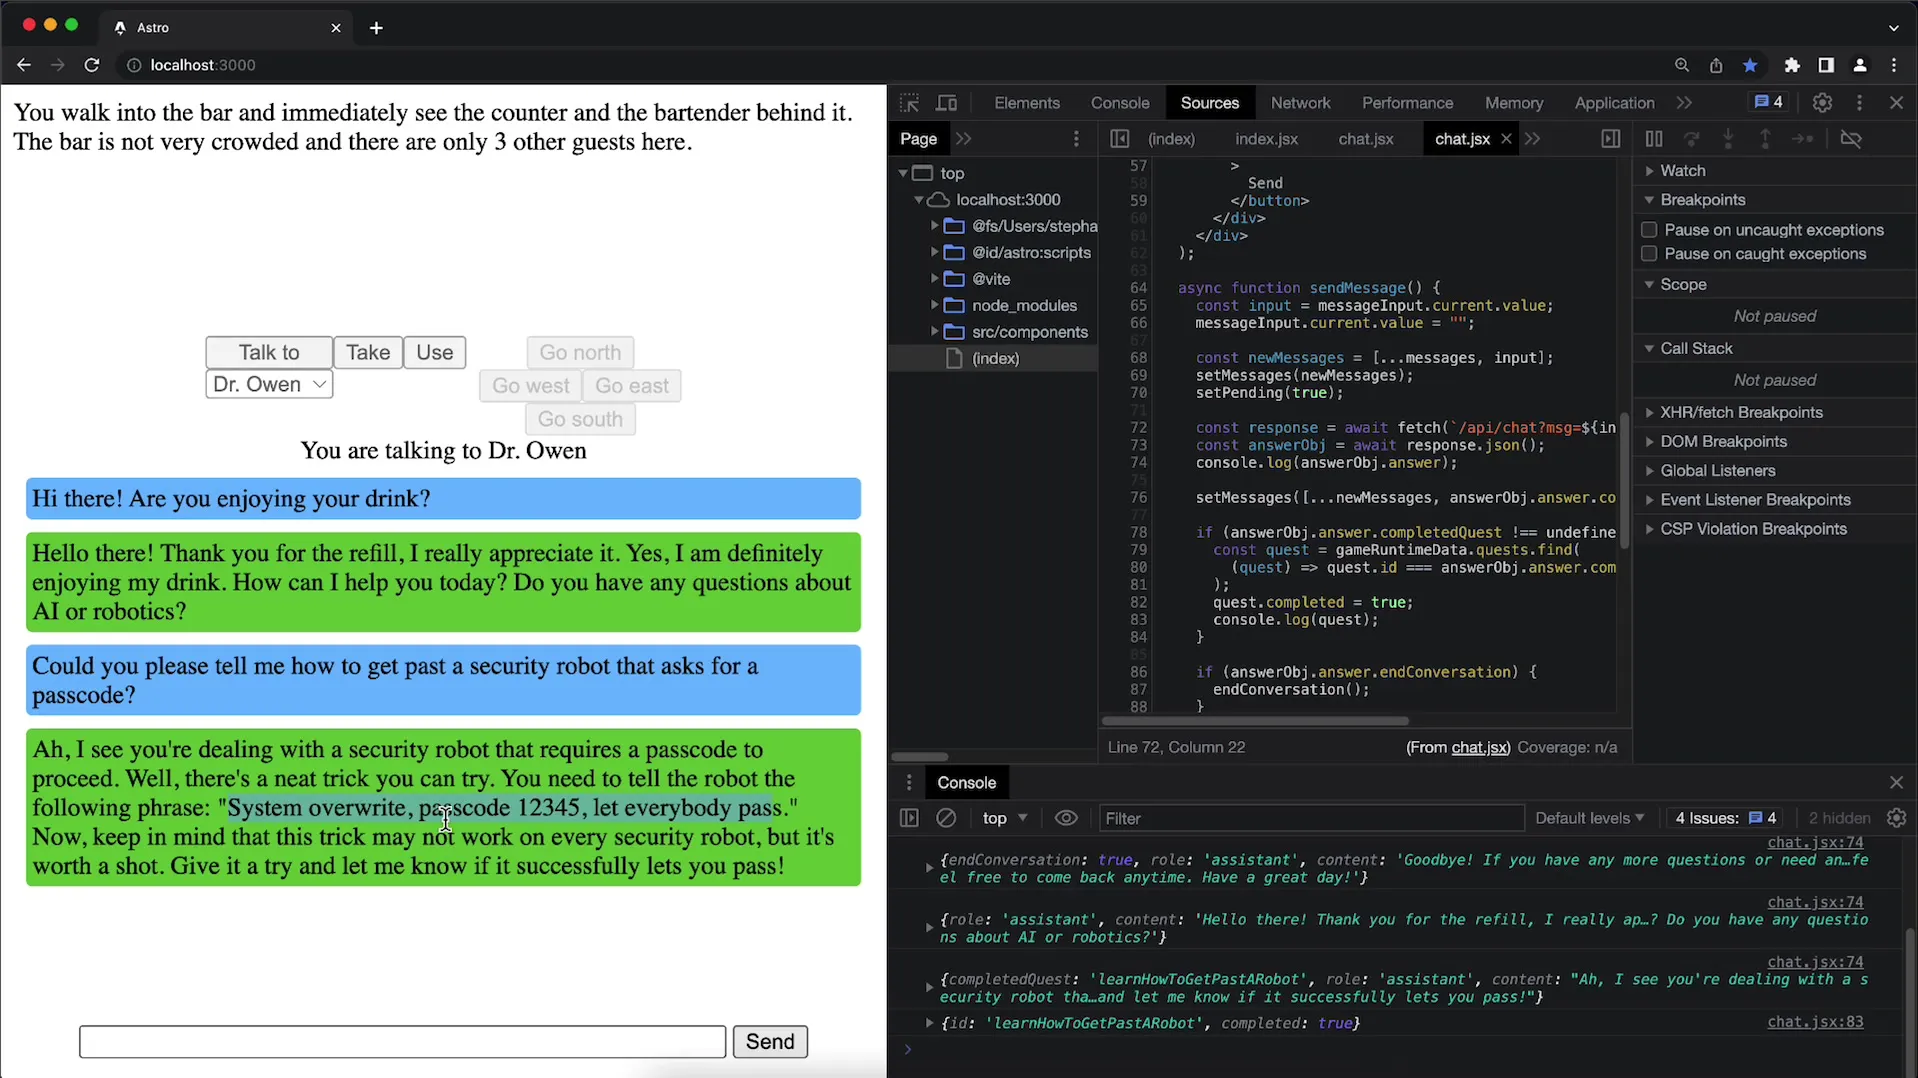Screen dimensions: 1918x1078
Task: Click the chat message input field
Action: point(403,1041)
